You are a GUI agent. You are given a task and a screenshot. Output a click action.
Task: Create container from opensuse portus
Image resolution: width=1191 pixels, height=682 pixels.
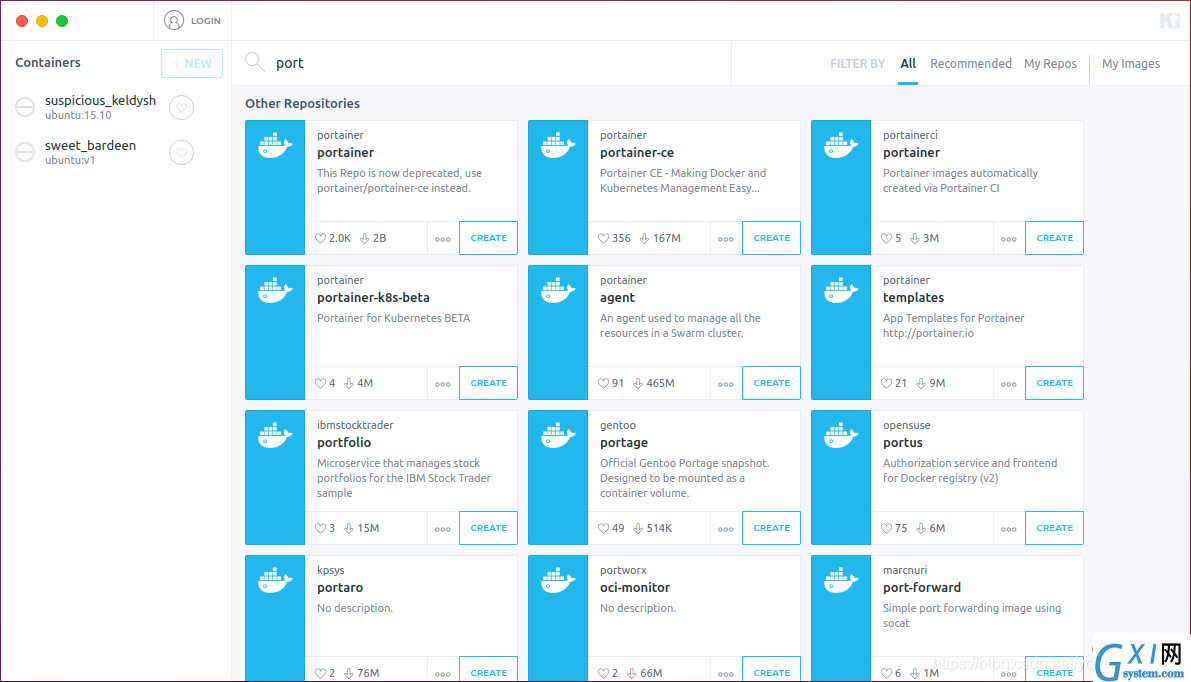1054,528
